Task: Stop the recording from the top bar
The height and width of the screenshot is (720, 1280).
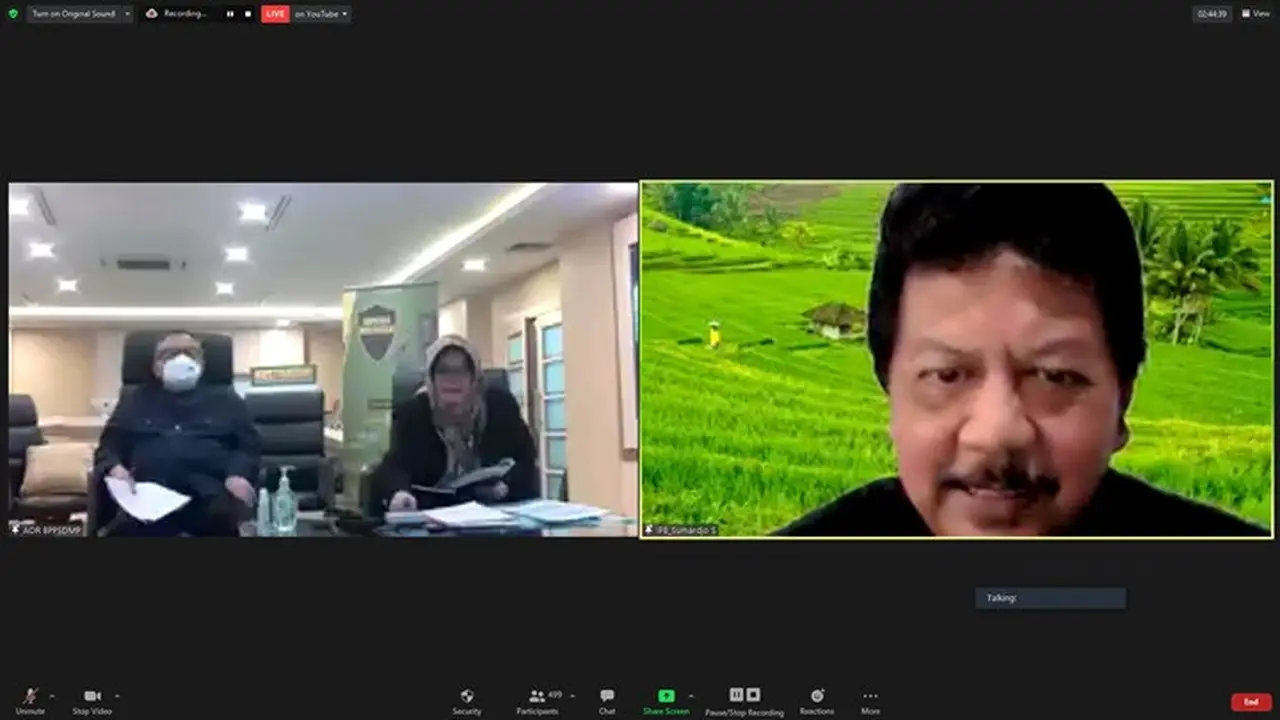Action: click(x=248, y=14)
